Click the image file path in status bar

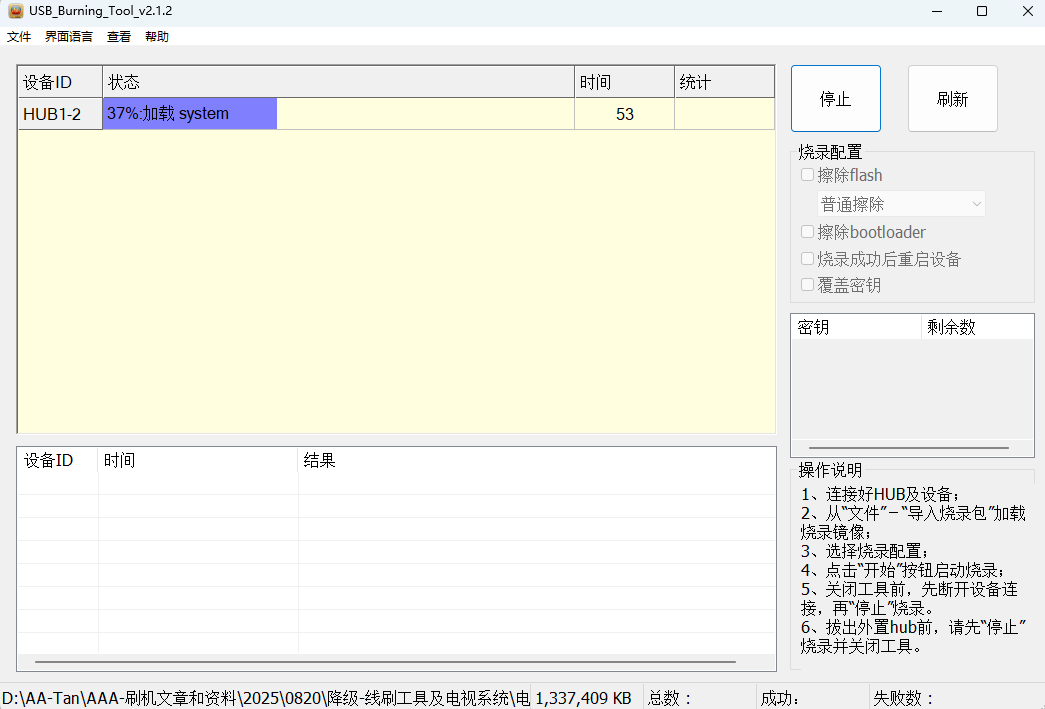tap(265, 698)
